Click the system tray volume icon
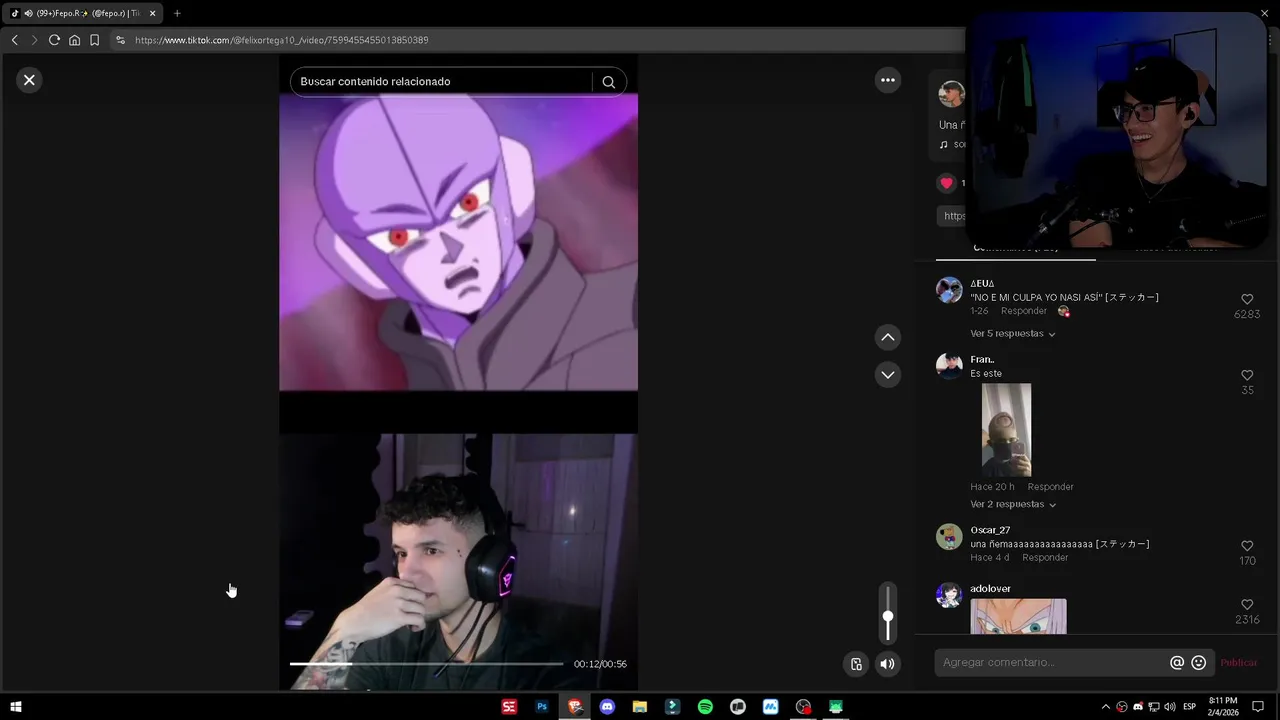 pyautogui.click(x=1170, y=707)
